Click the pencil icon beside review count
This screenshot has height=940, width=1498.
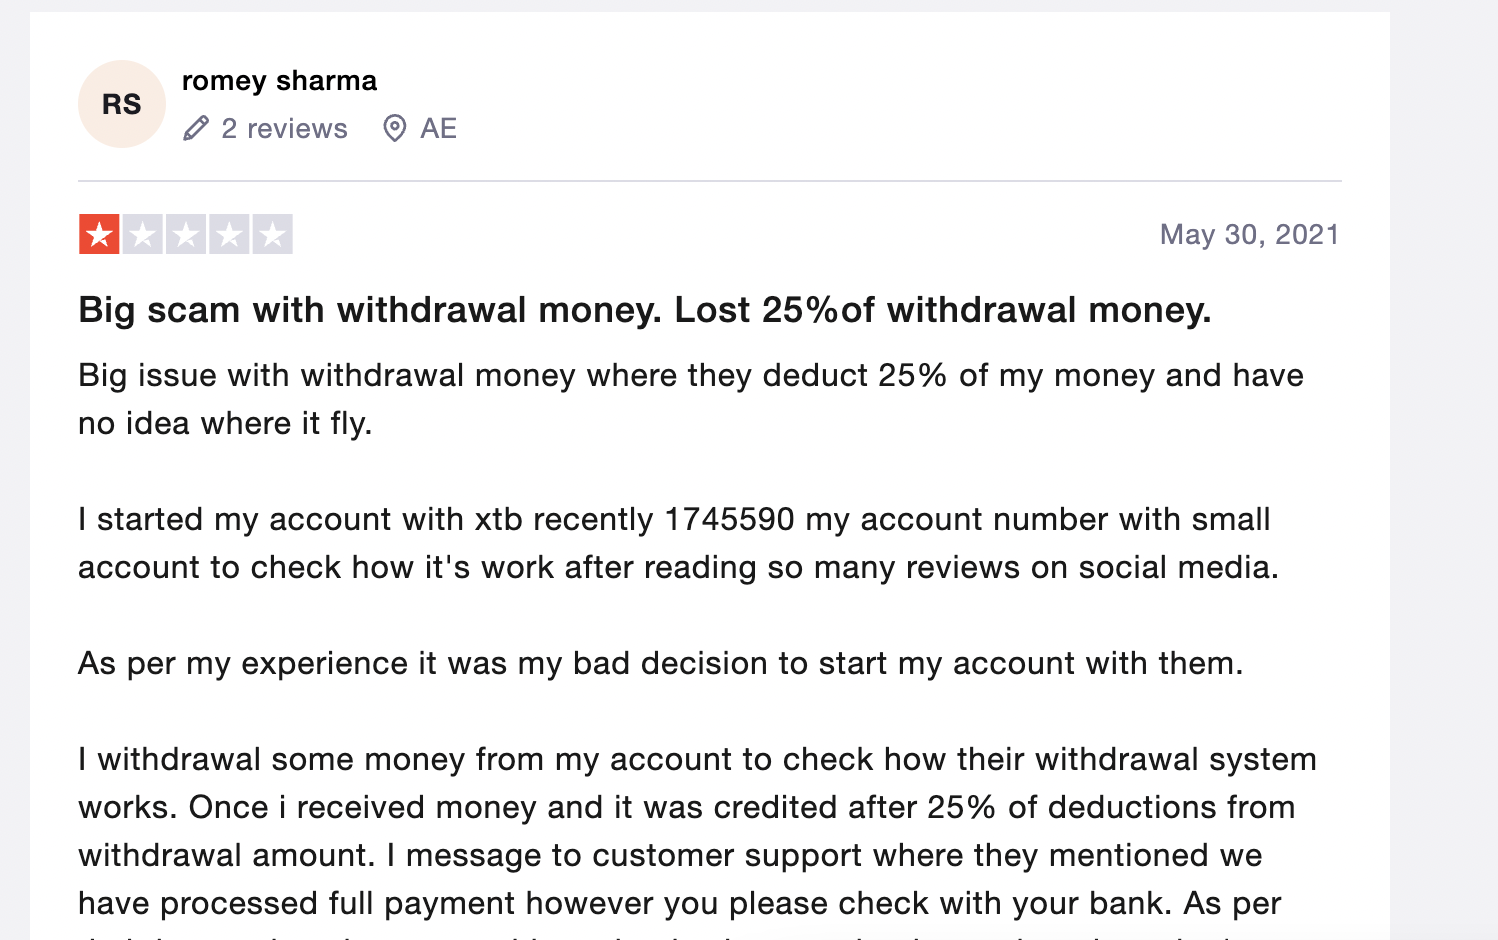tap(196, 128)
